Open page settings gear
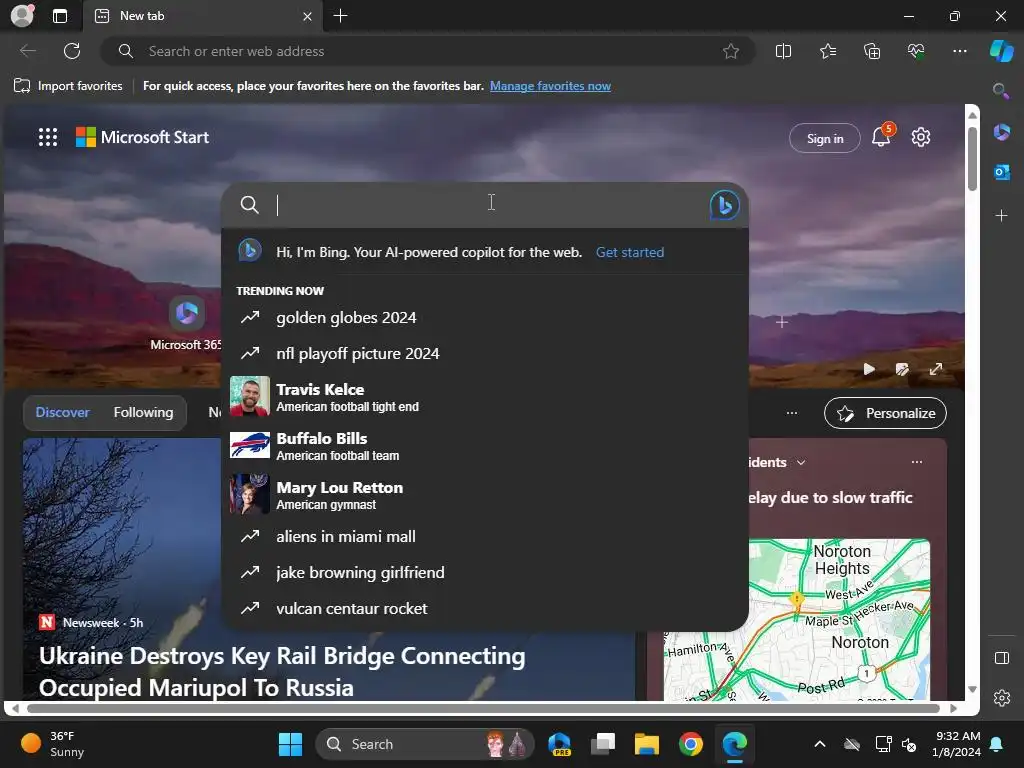 (x=920, y=137)
